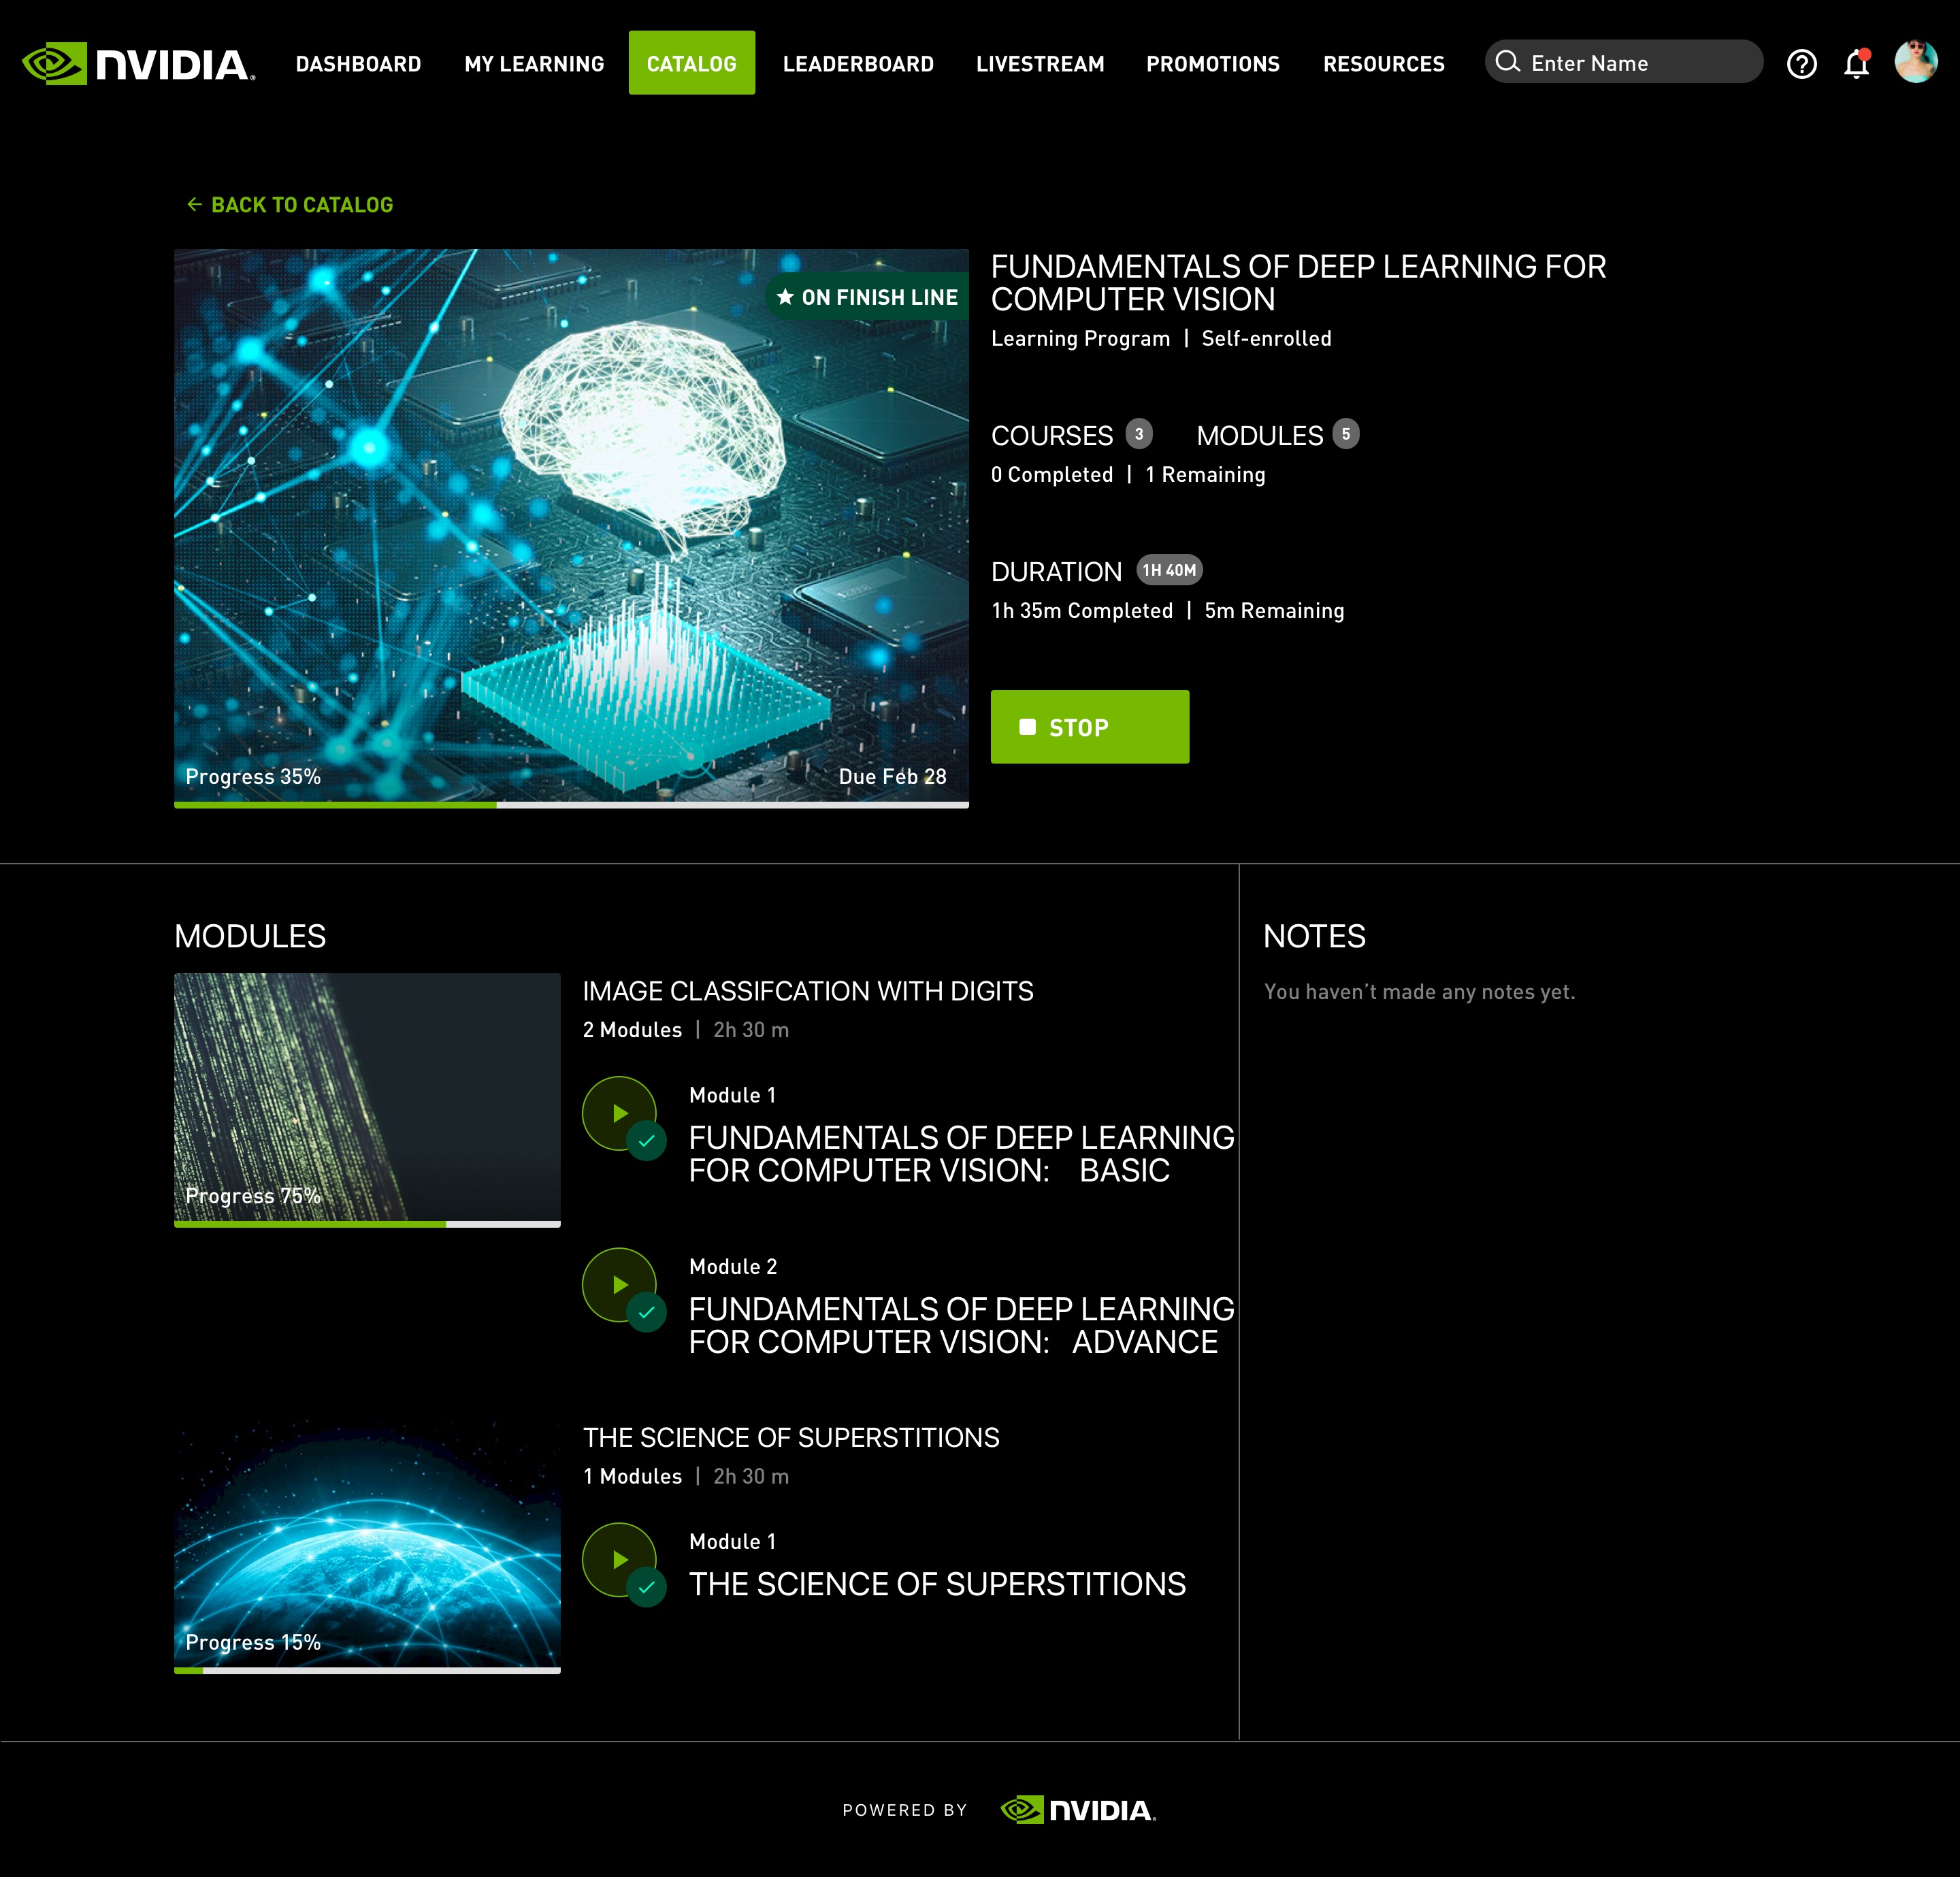Open Image Classifcation with Digits course title

[808, 991]
